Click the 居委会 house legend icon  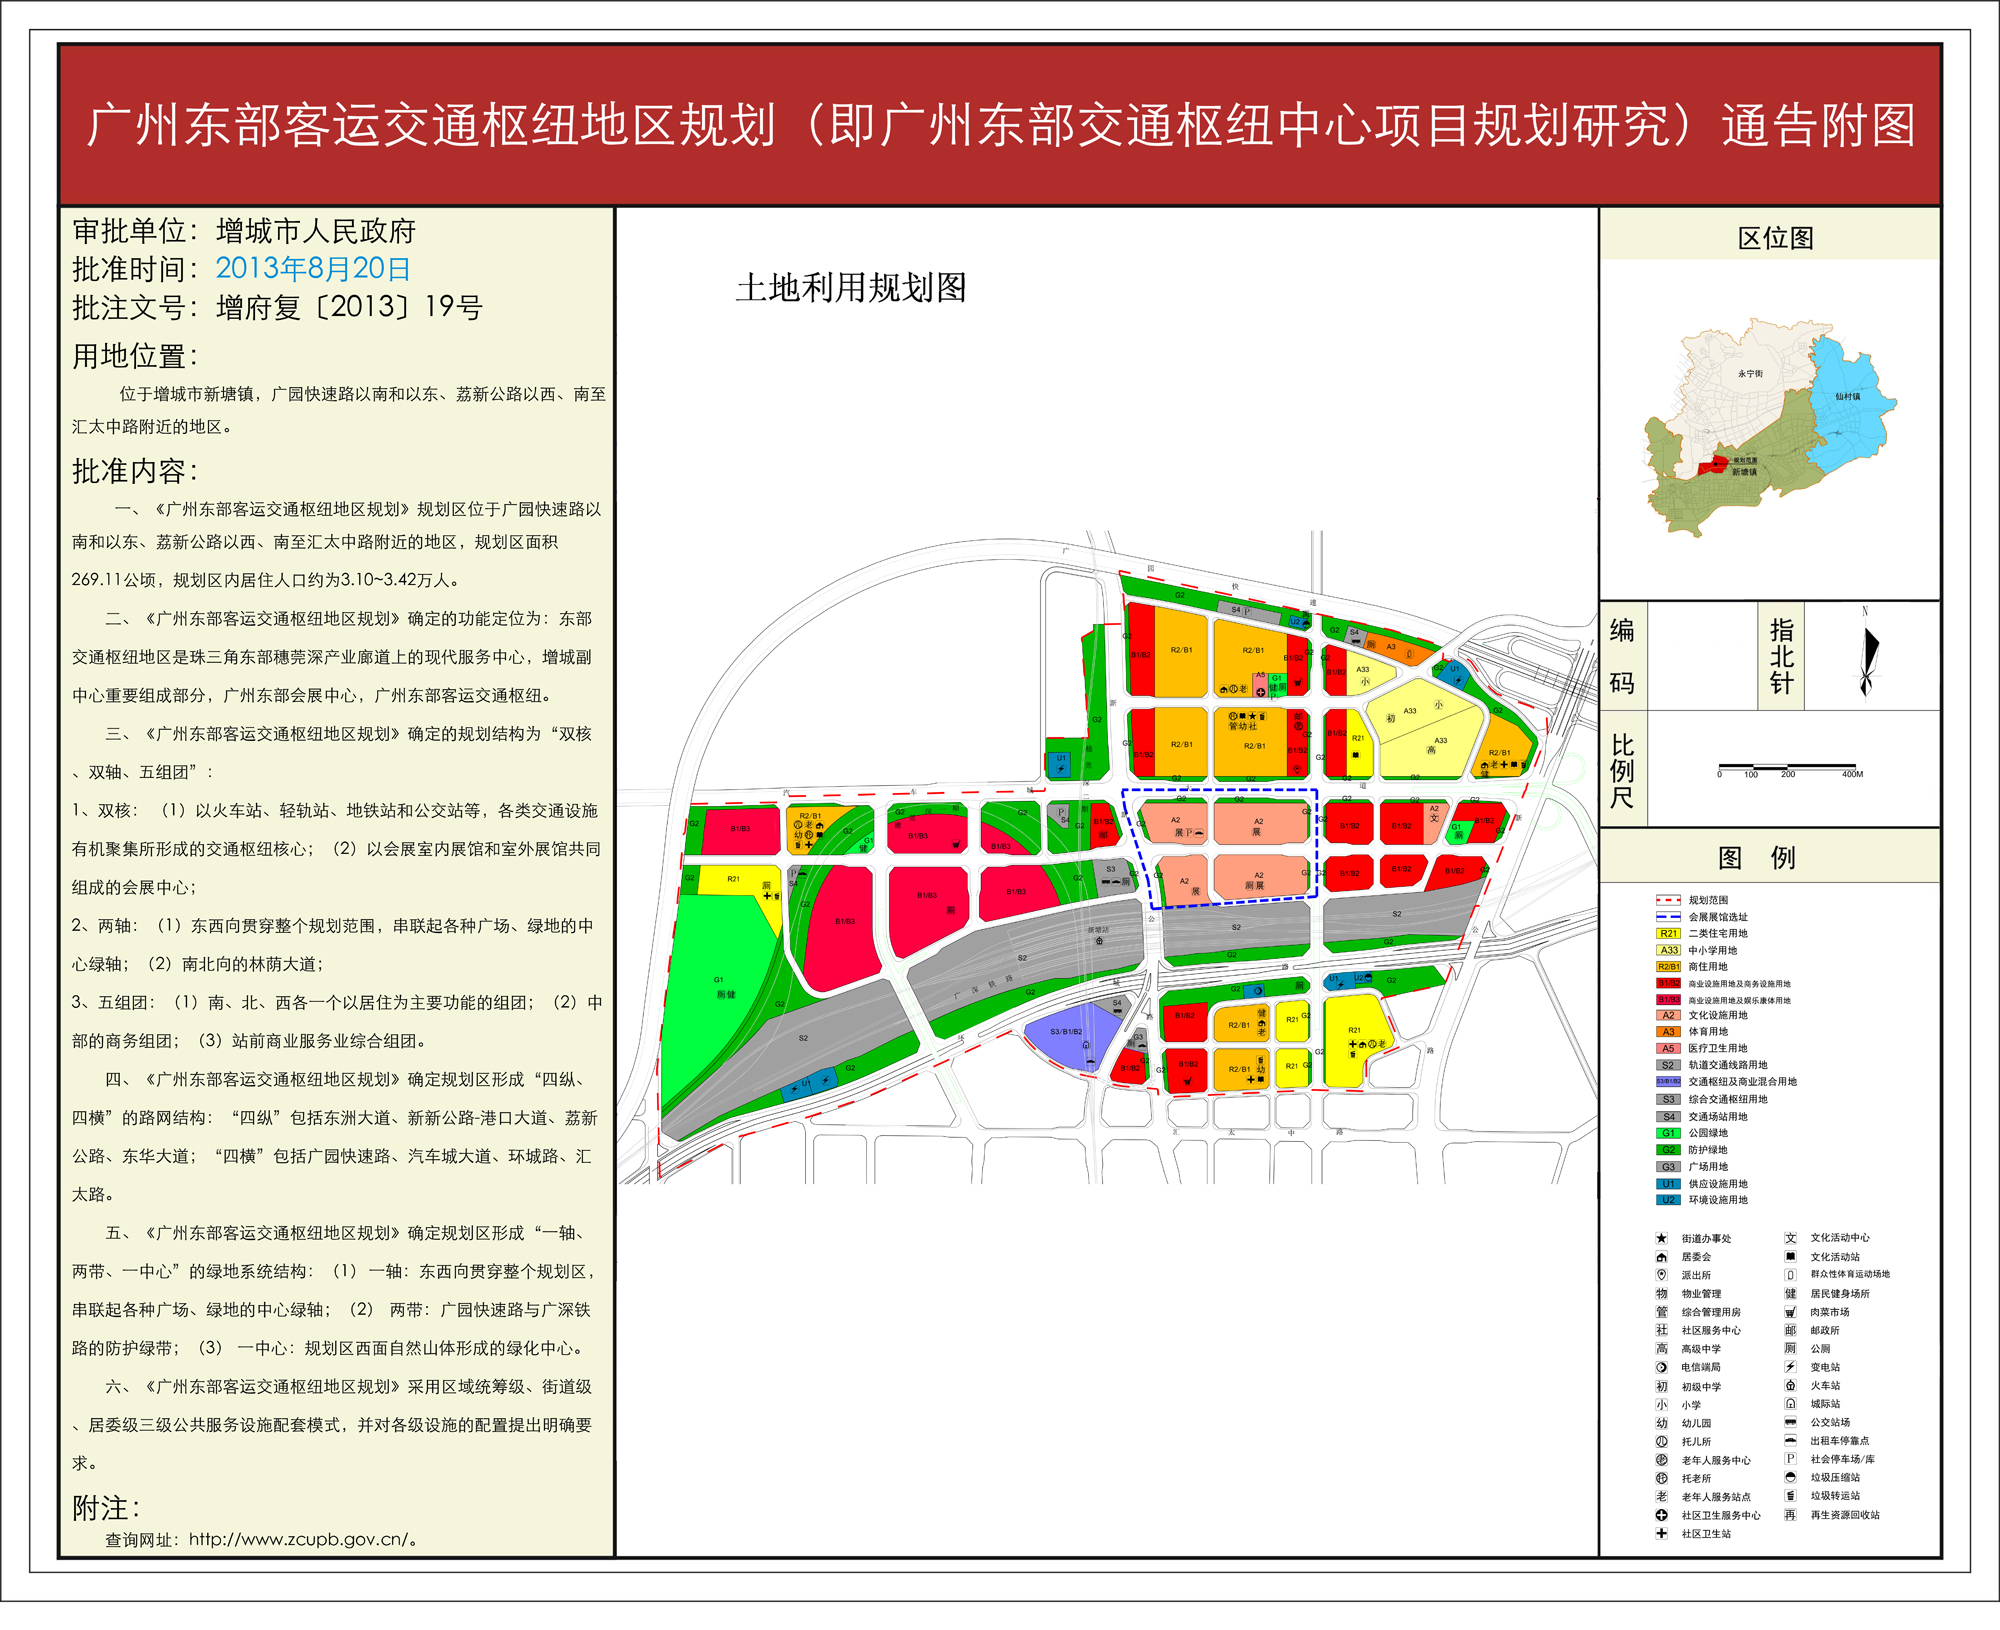coord(1662,1257)
